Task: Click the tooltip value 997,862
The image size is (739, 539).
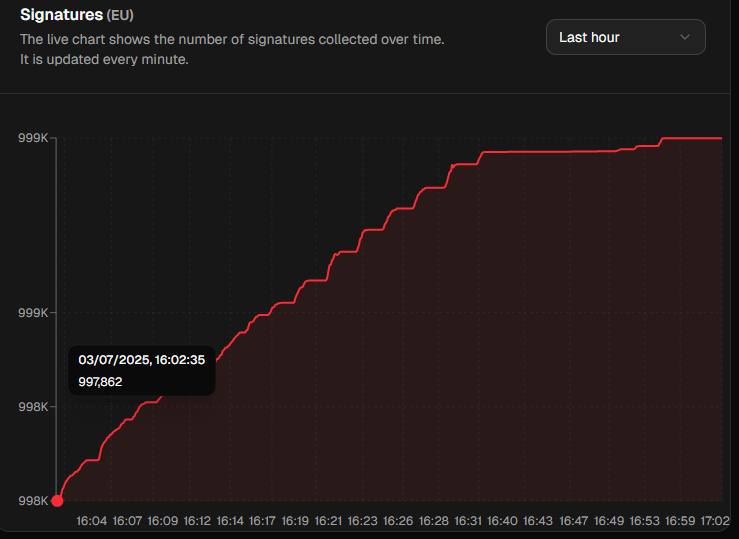Action: (100, 382)
